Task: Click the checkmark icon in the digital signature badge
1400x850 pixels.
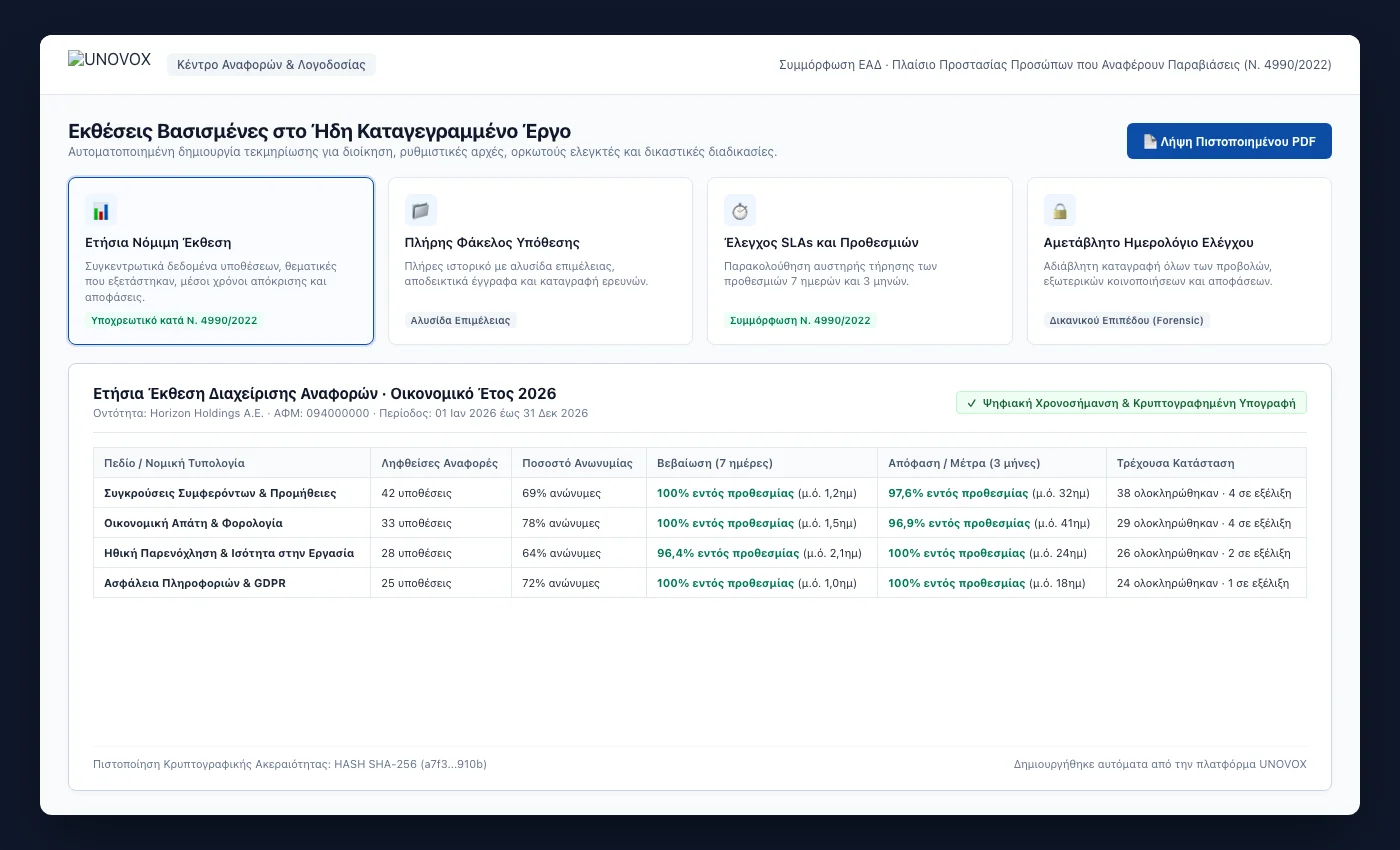Action: pyautogui.click(x=972, y=403)
